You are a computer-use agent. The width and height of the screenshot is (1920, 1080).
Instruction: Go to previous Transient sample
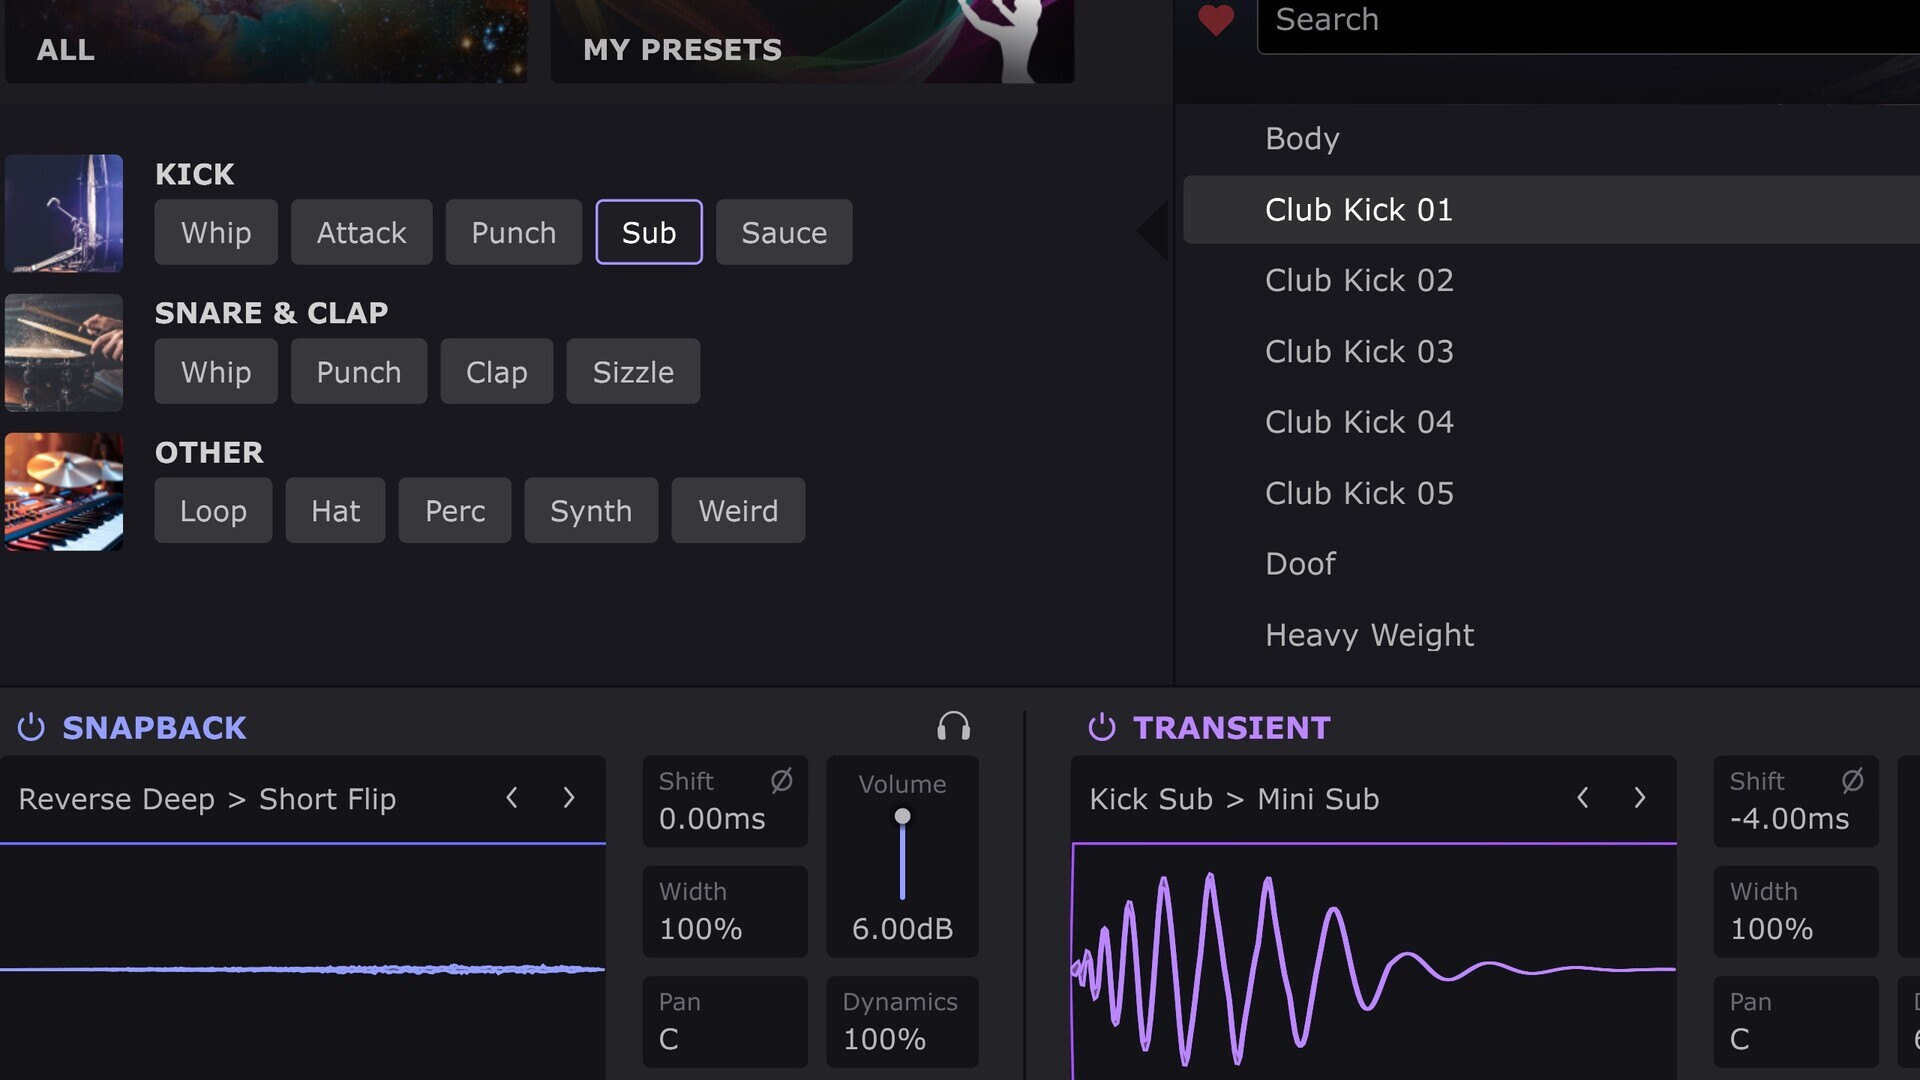coord(1583,798)
